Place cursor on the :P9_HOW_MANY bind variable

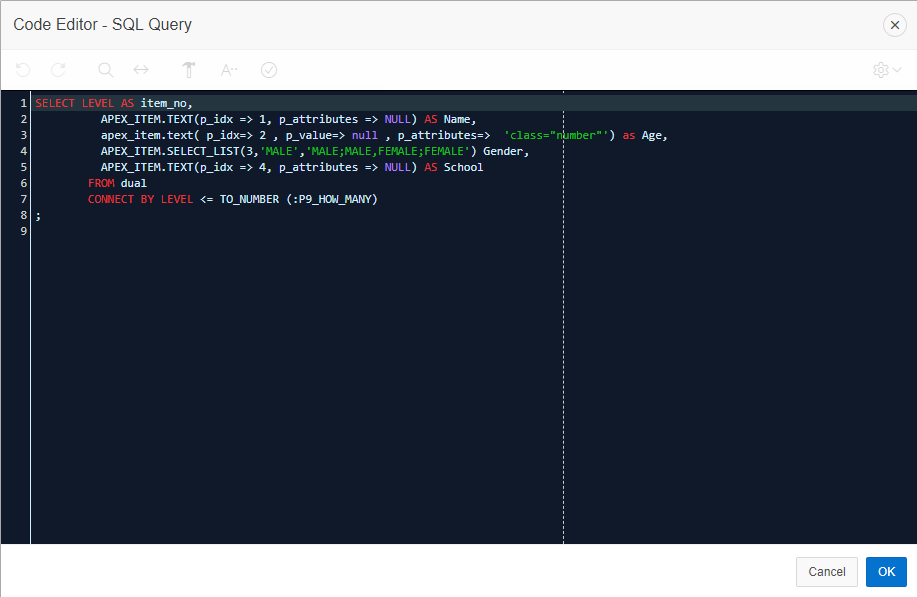[334, 199]
